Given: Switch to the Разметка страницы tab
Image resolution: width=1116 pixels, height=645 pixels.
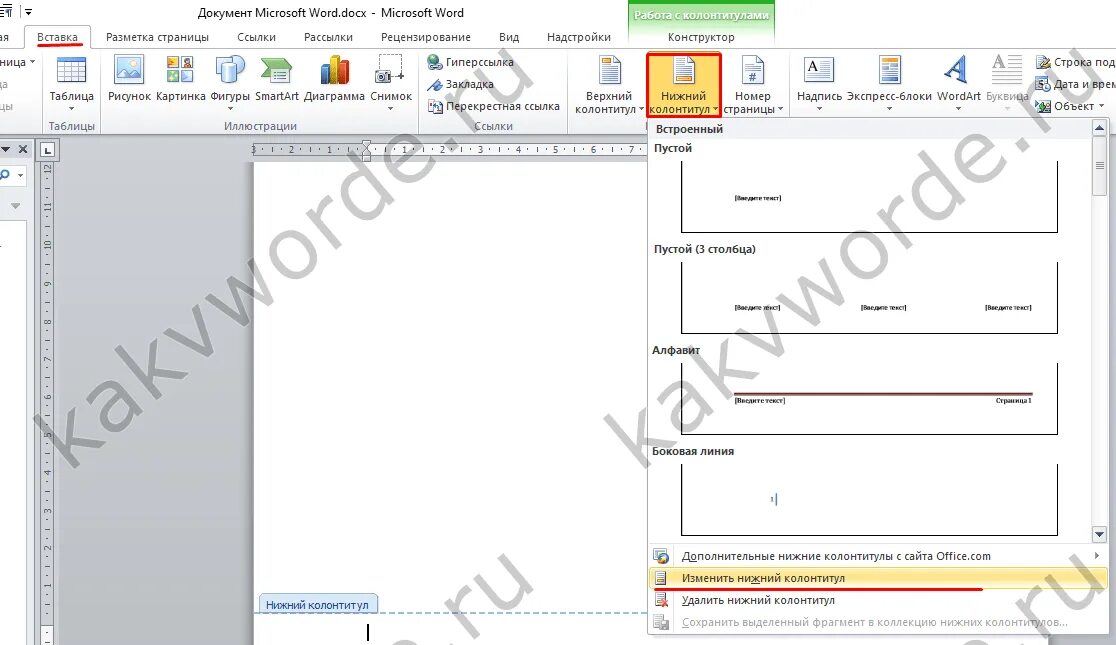Looking at the screenshot, I should [157, 37].
